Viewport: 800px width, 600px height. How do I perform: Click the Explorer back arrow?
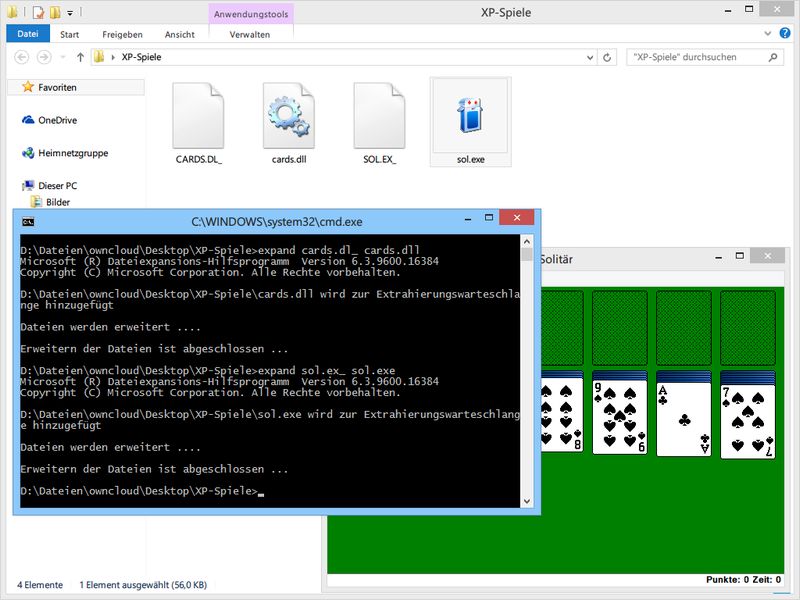tap(21, 57)
